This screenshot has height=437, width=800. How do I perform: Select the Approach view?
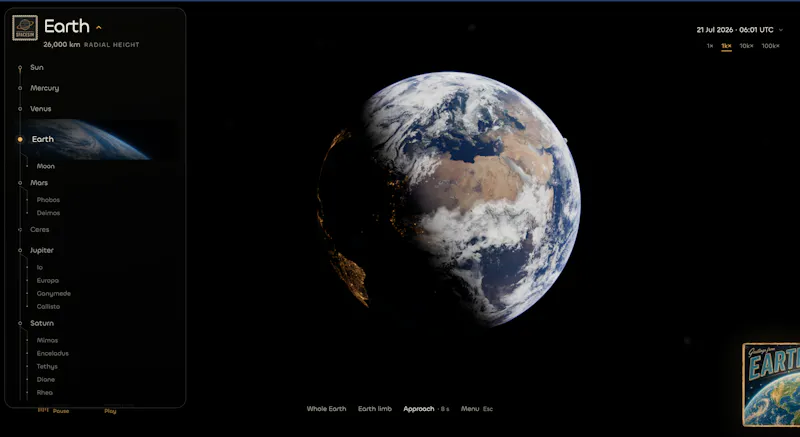pos(419,409)
